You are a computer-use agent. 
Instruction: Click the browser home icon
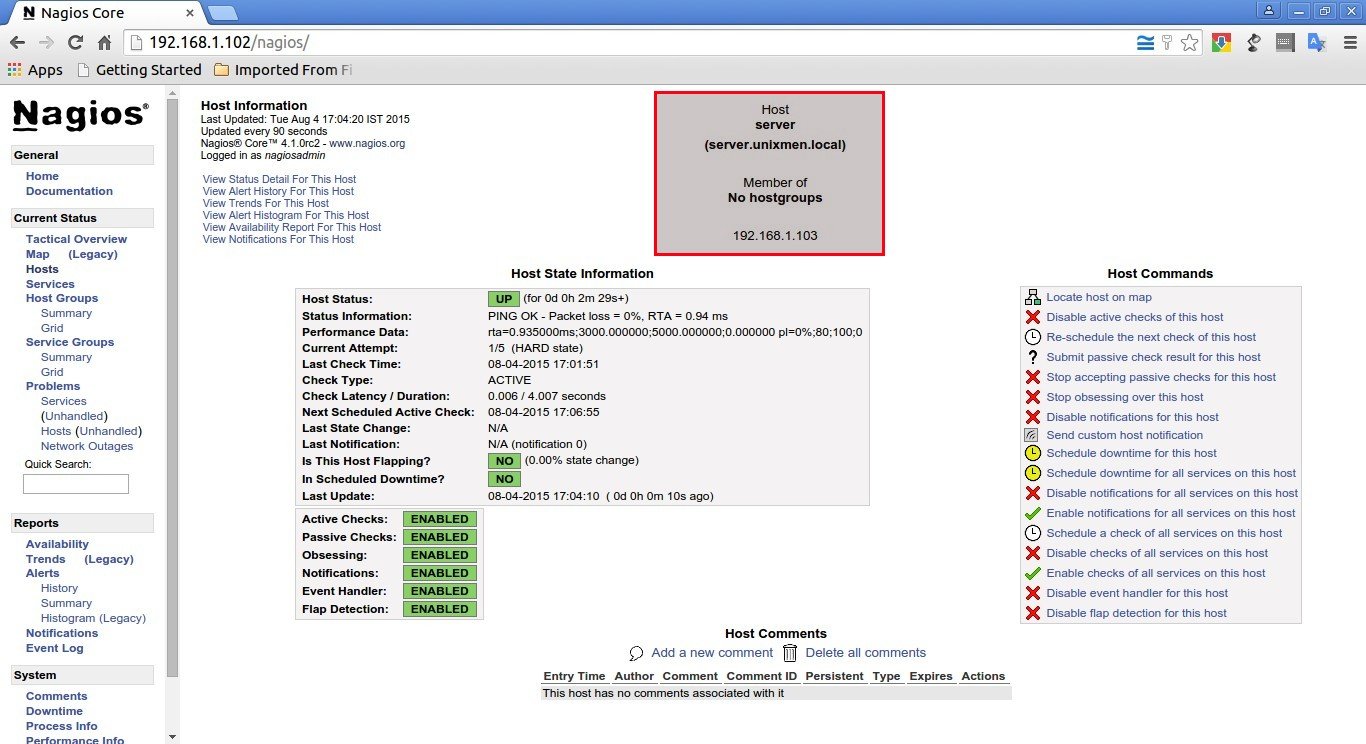click(x=104, y=43)
